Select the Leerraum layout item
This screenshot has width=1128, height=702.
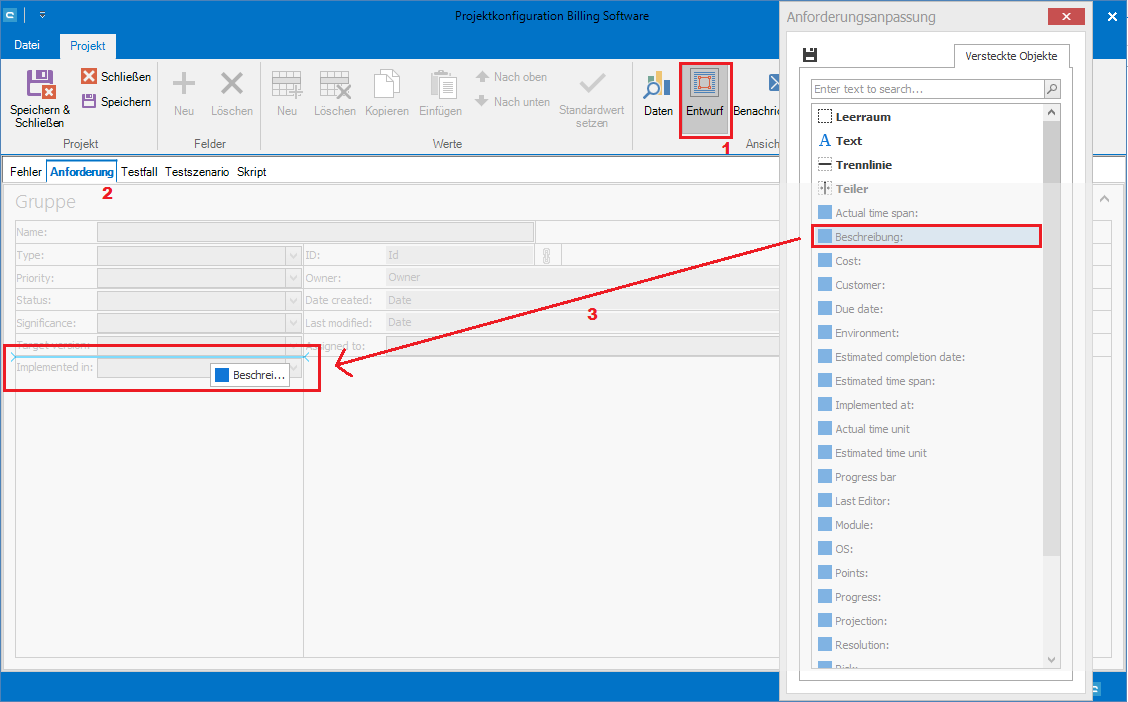click(x=862, y=117)
